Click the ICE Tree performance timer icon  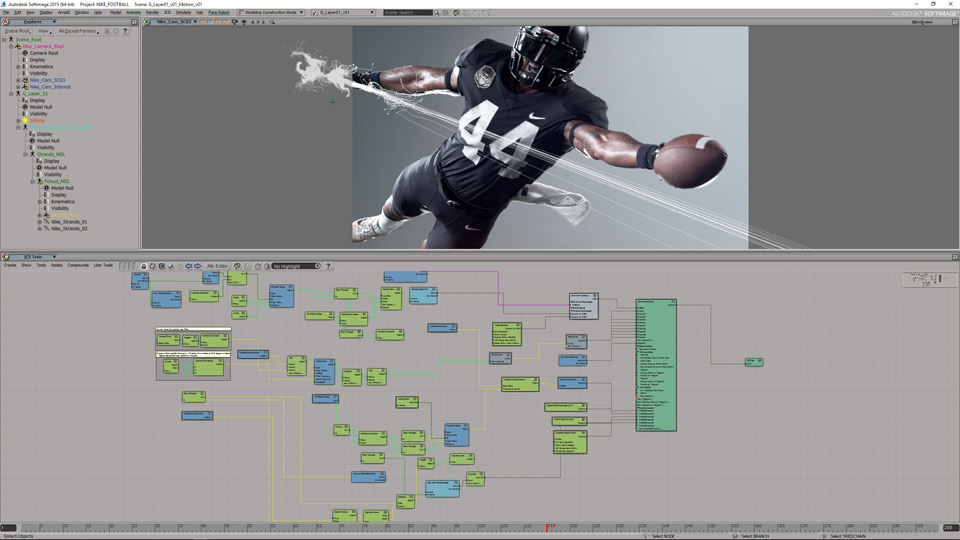[258, 266]
